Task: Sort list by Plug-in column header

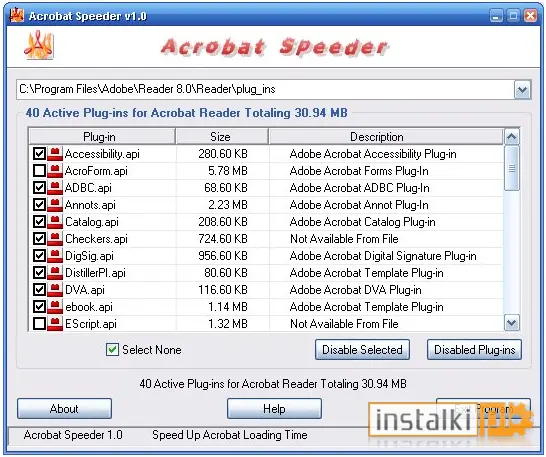Action: click(x=101, y=137)
